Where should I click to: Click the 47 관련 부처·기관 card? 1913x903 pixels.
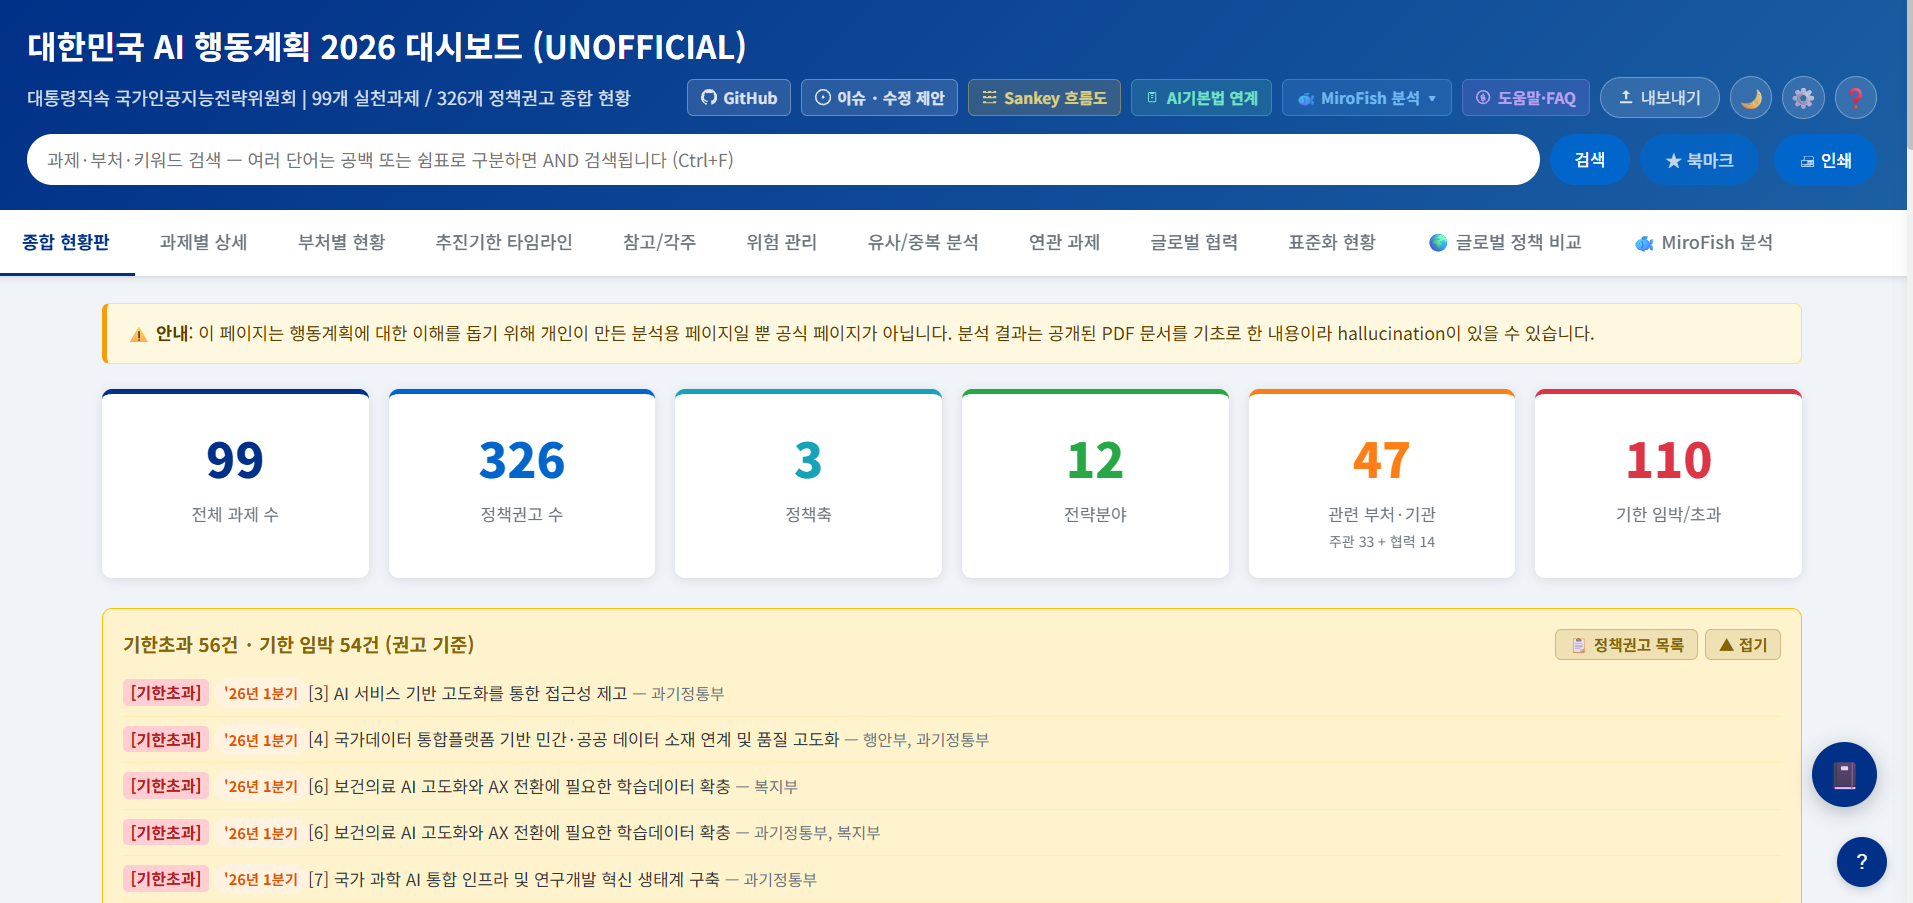1382,484
